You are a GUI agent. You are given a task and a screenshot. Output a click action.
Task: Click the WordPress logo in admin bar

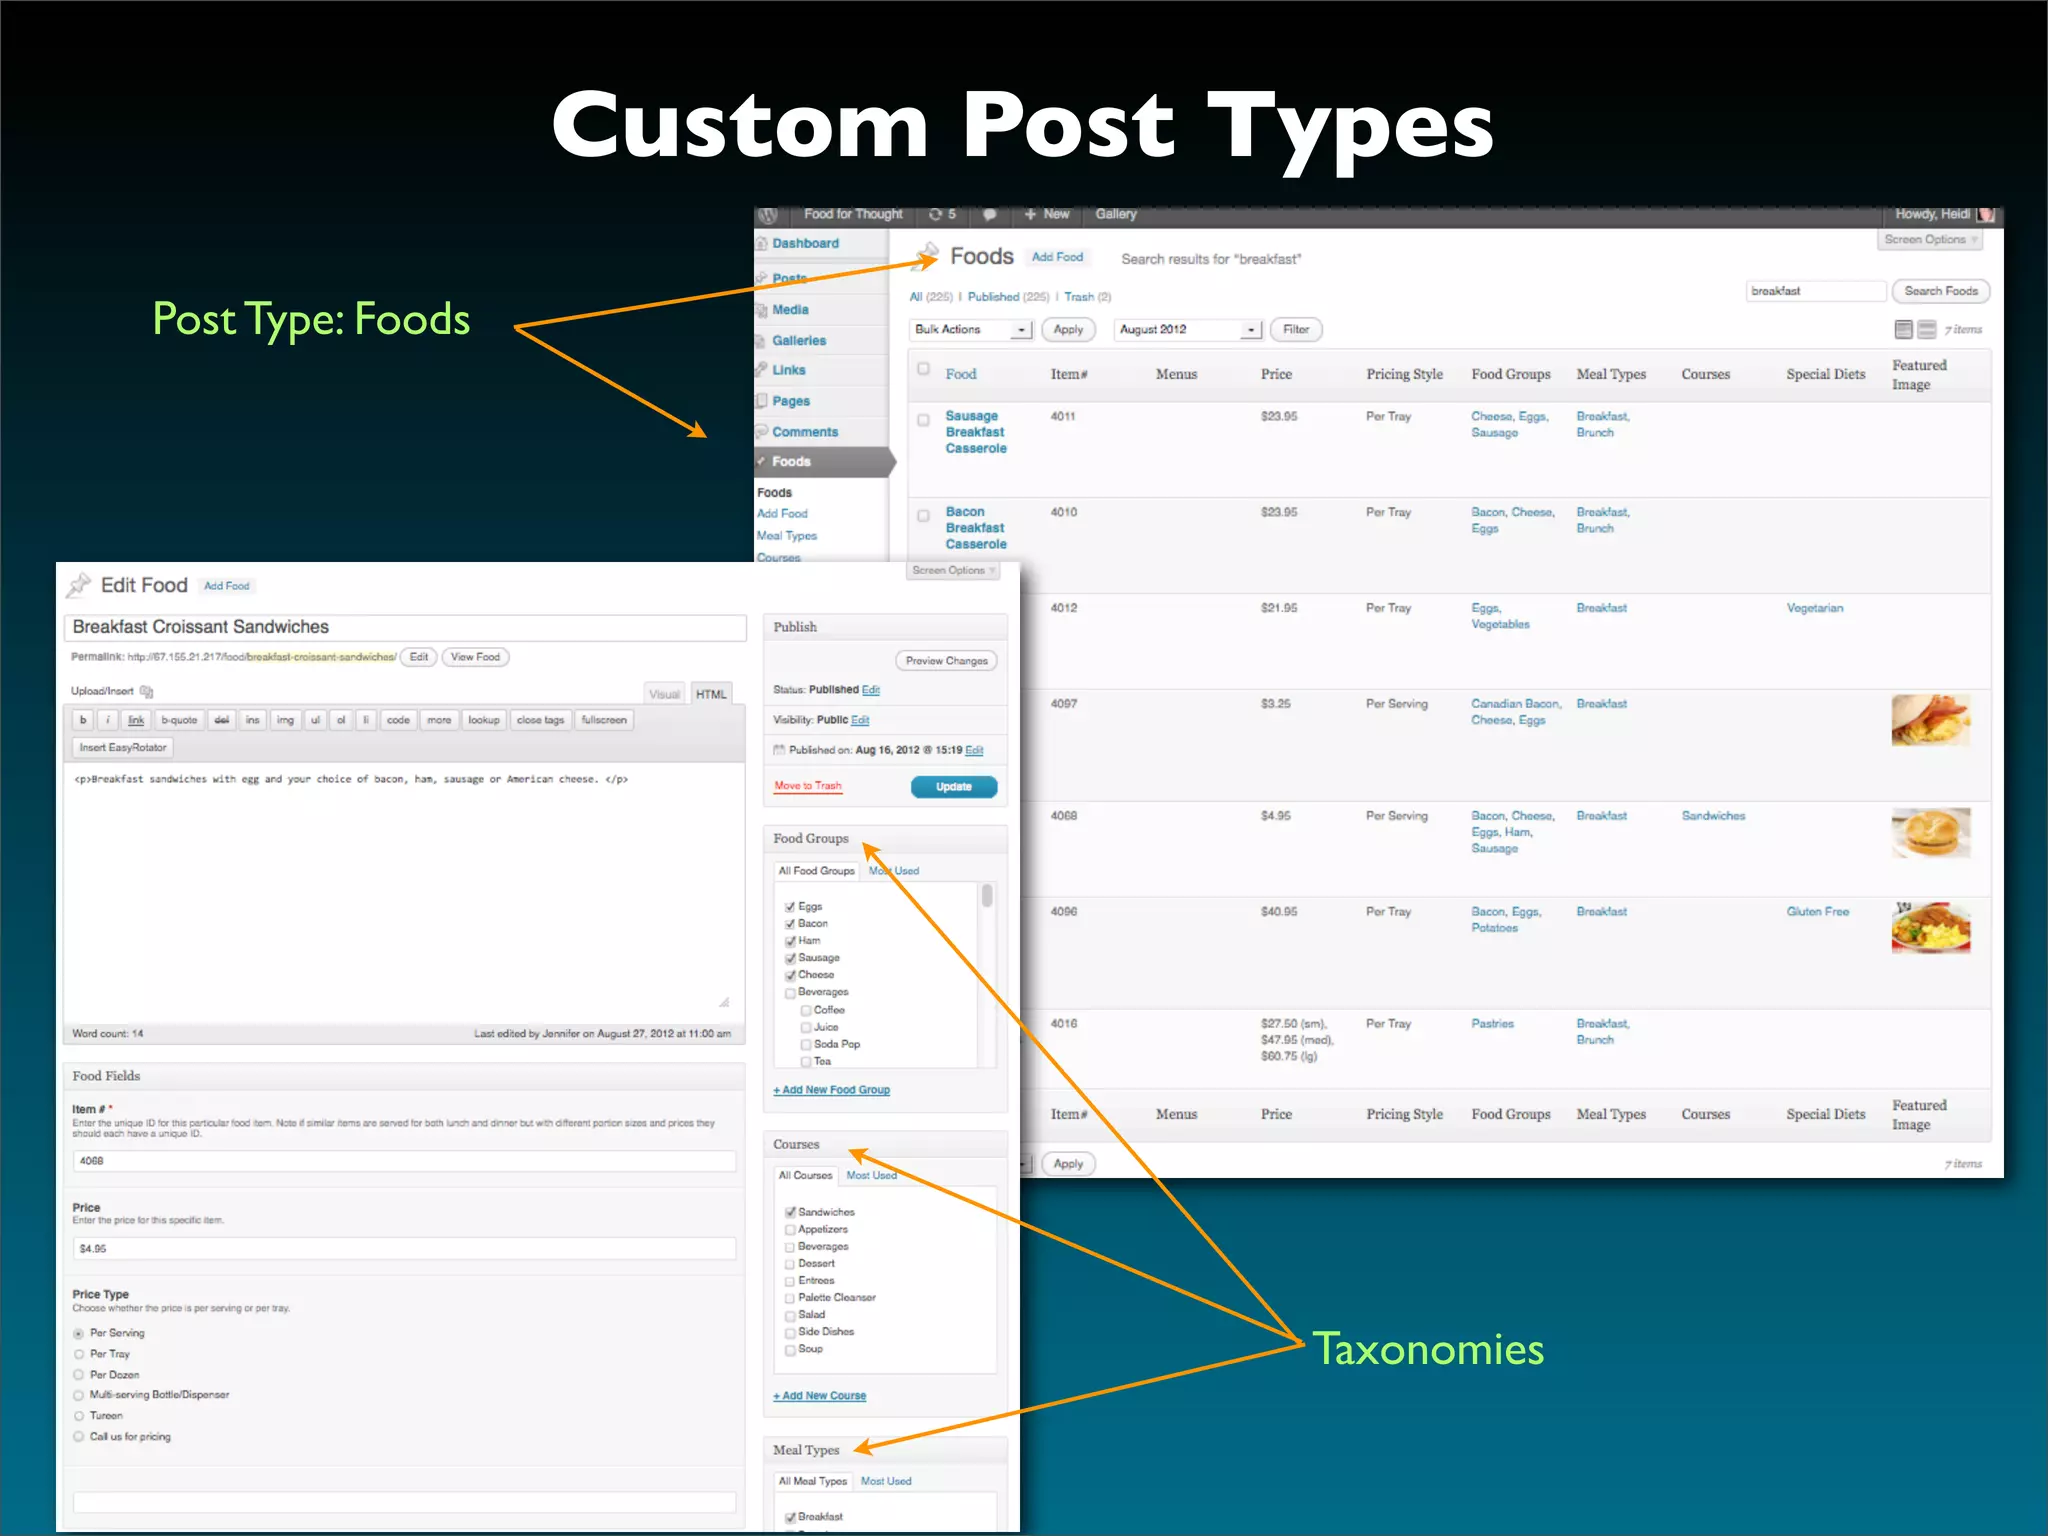point(768,215)
